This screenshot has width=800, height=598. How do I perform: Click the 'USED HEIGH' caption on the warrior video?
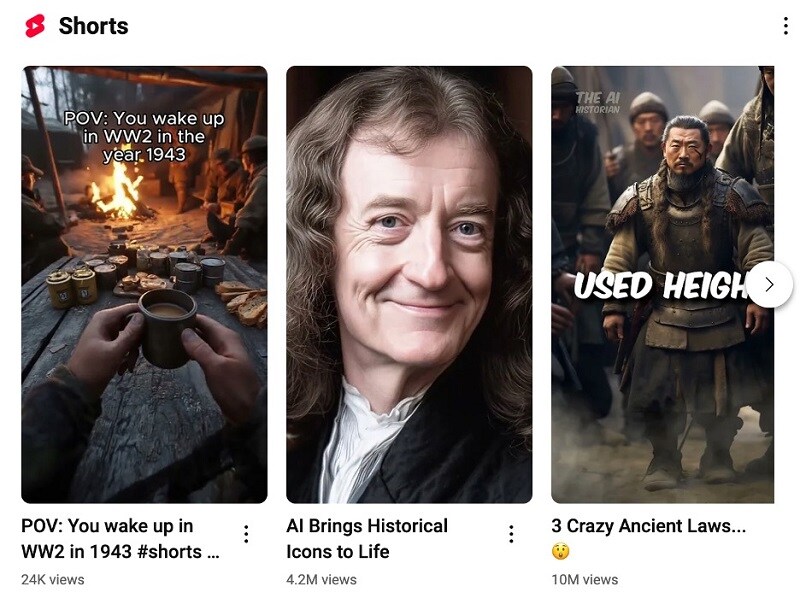point(661,286)
